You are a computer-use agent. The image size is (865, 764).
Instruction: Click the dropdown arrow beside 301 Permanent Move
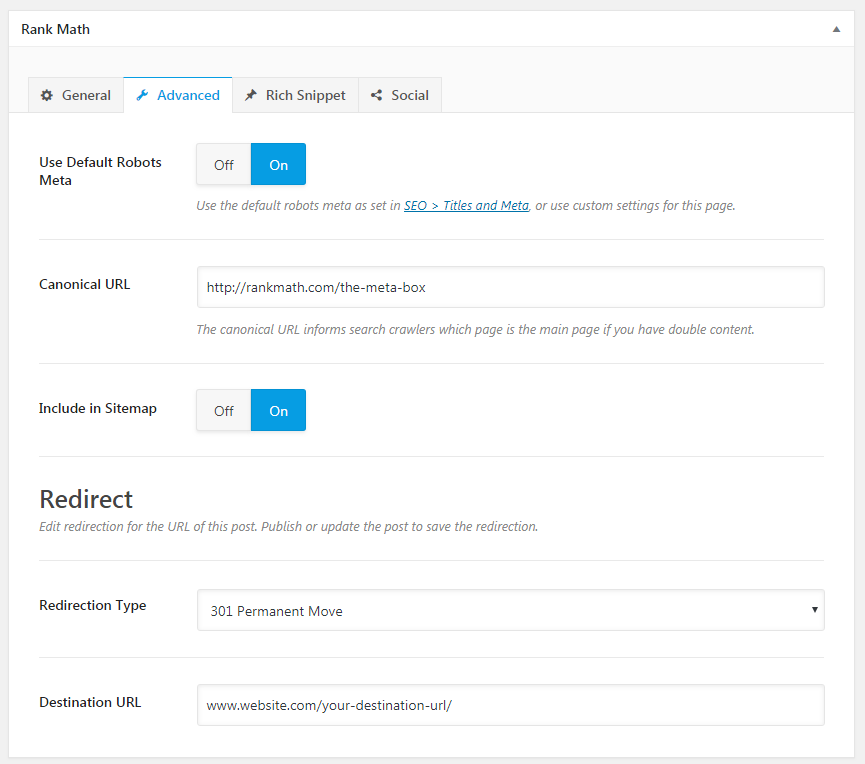coord(814,610)
